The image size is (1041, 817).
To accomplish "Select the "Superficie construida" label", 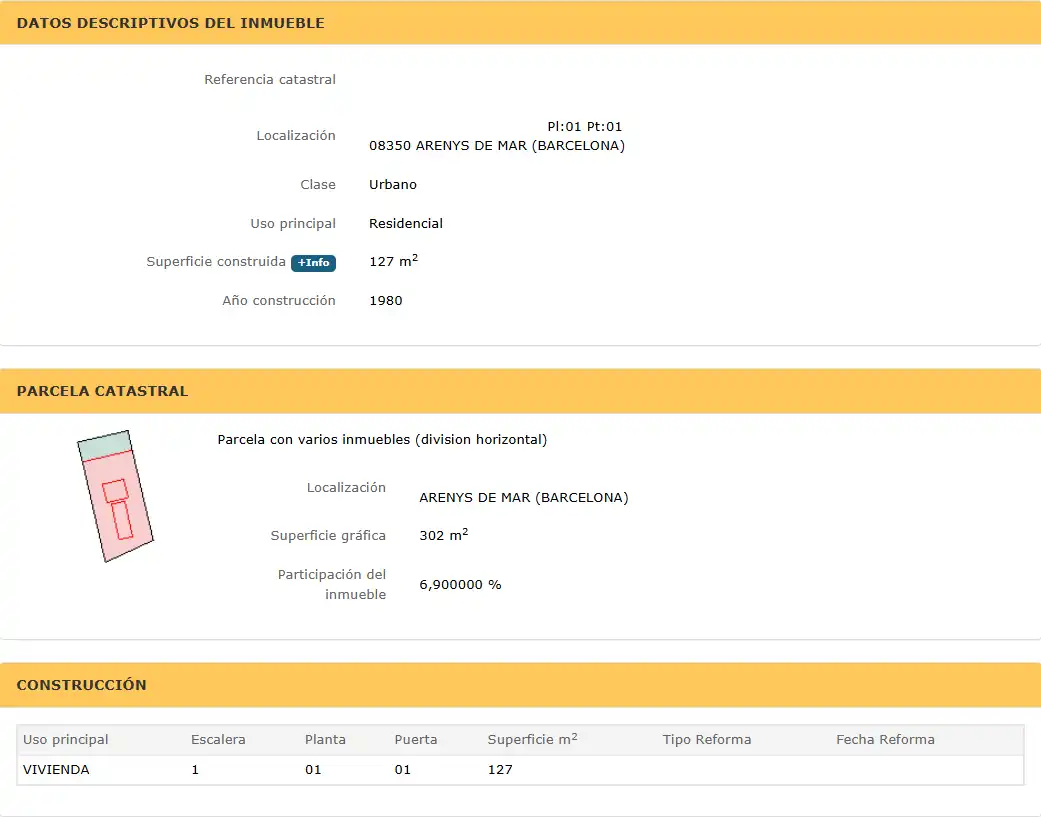I will tap(216, 261).
